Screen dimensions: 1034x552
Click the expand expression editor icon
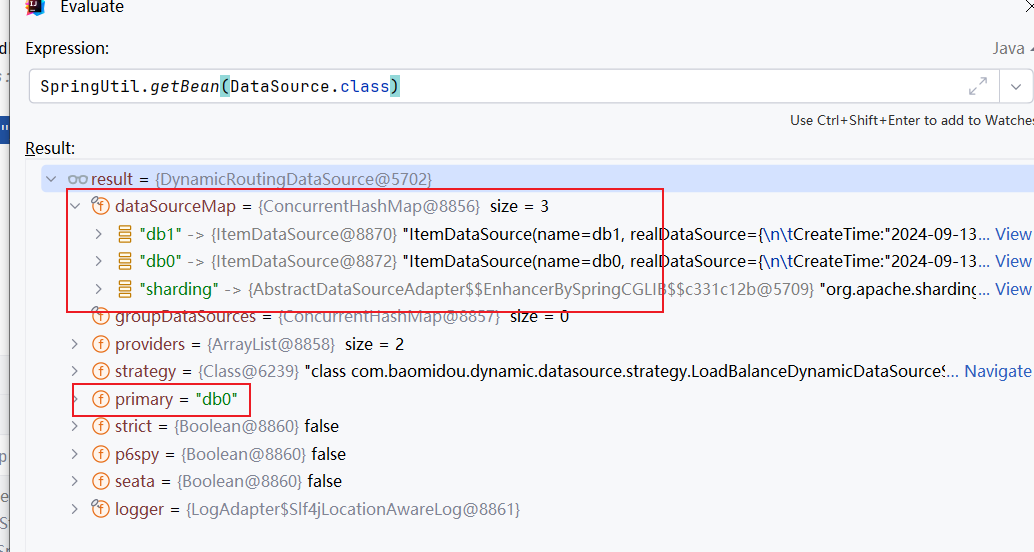click(978, 87)
